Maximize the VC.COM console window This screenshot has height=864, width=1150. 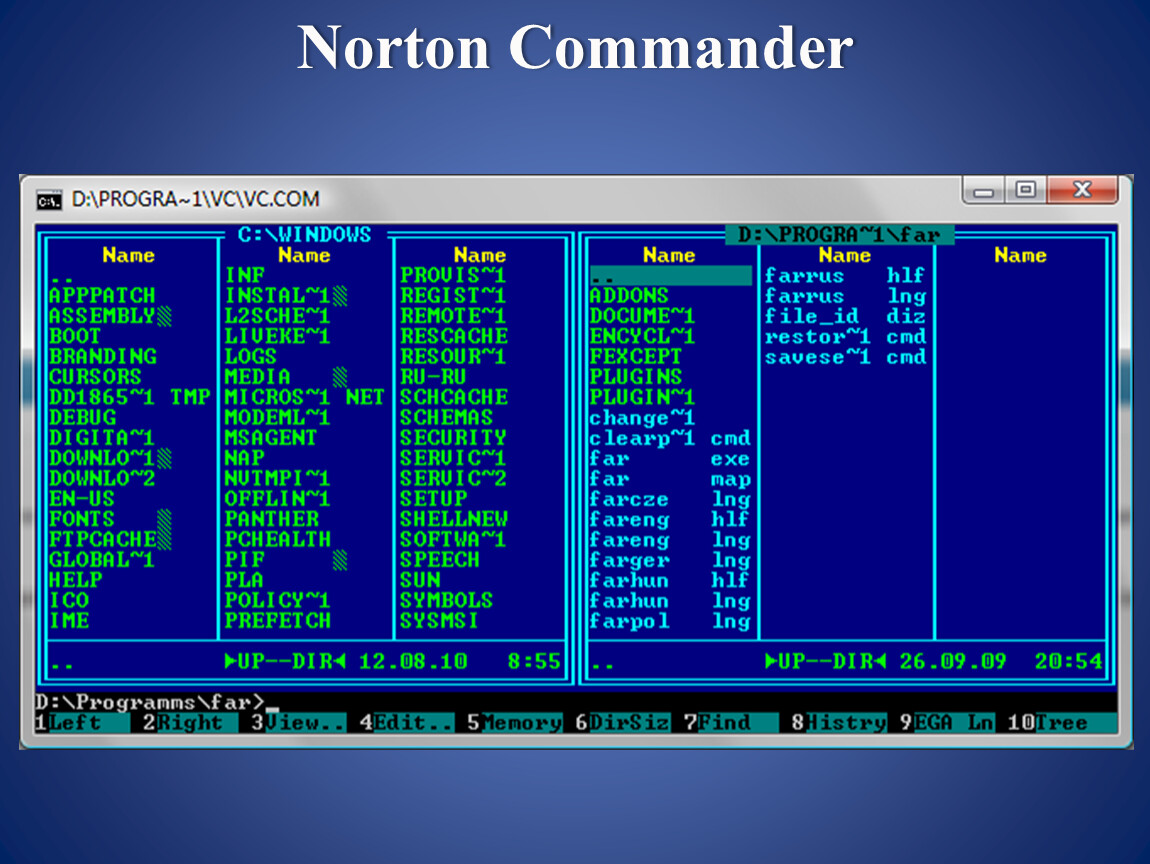(1025, 191)
